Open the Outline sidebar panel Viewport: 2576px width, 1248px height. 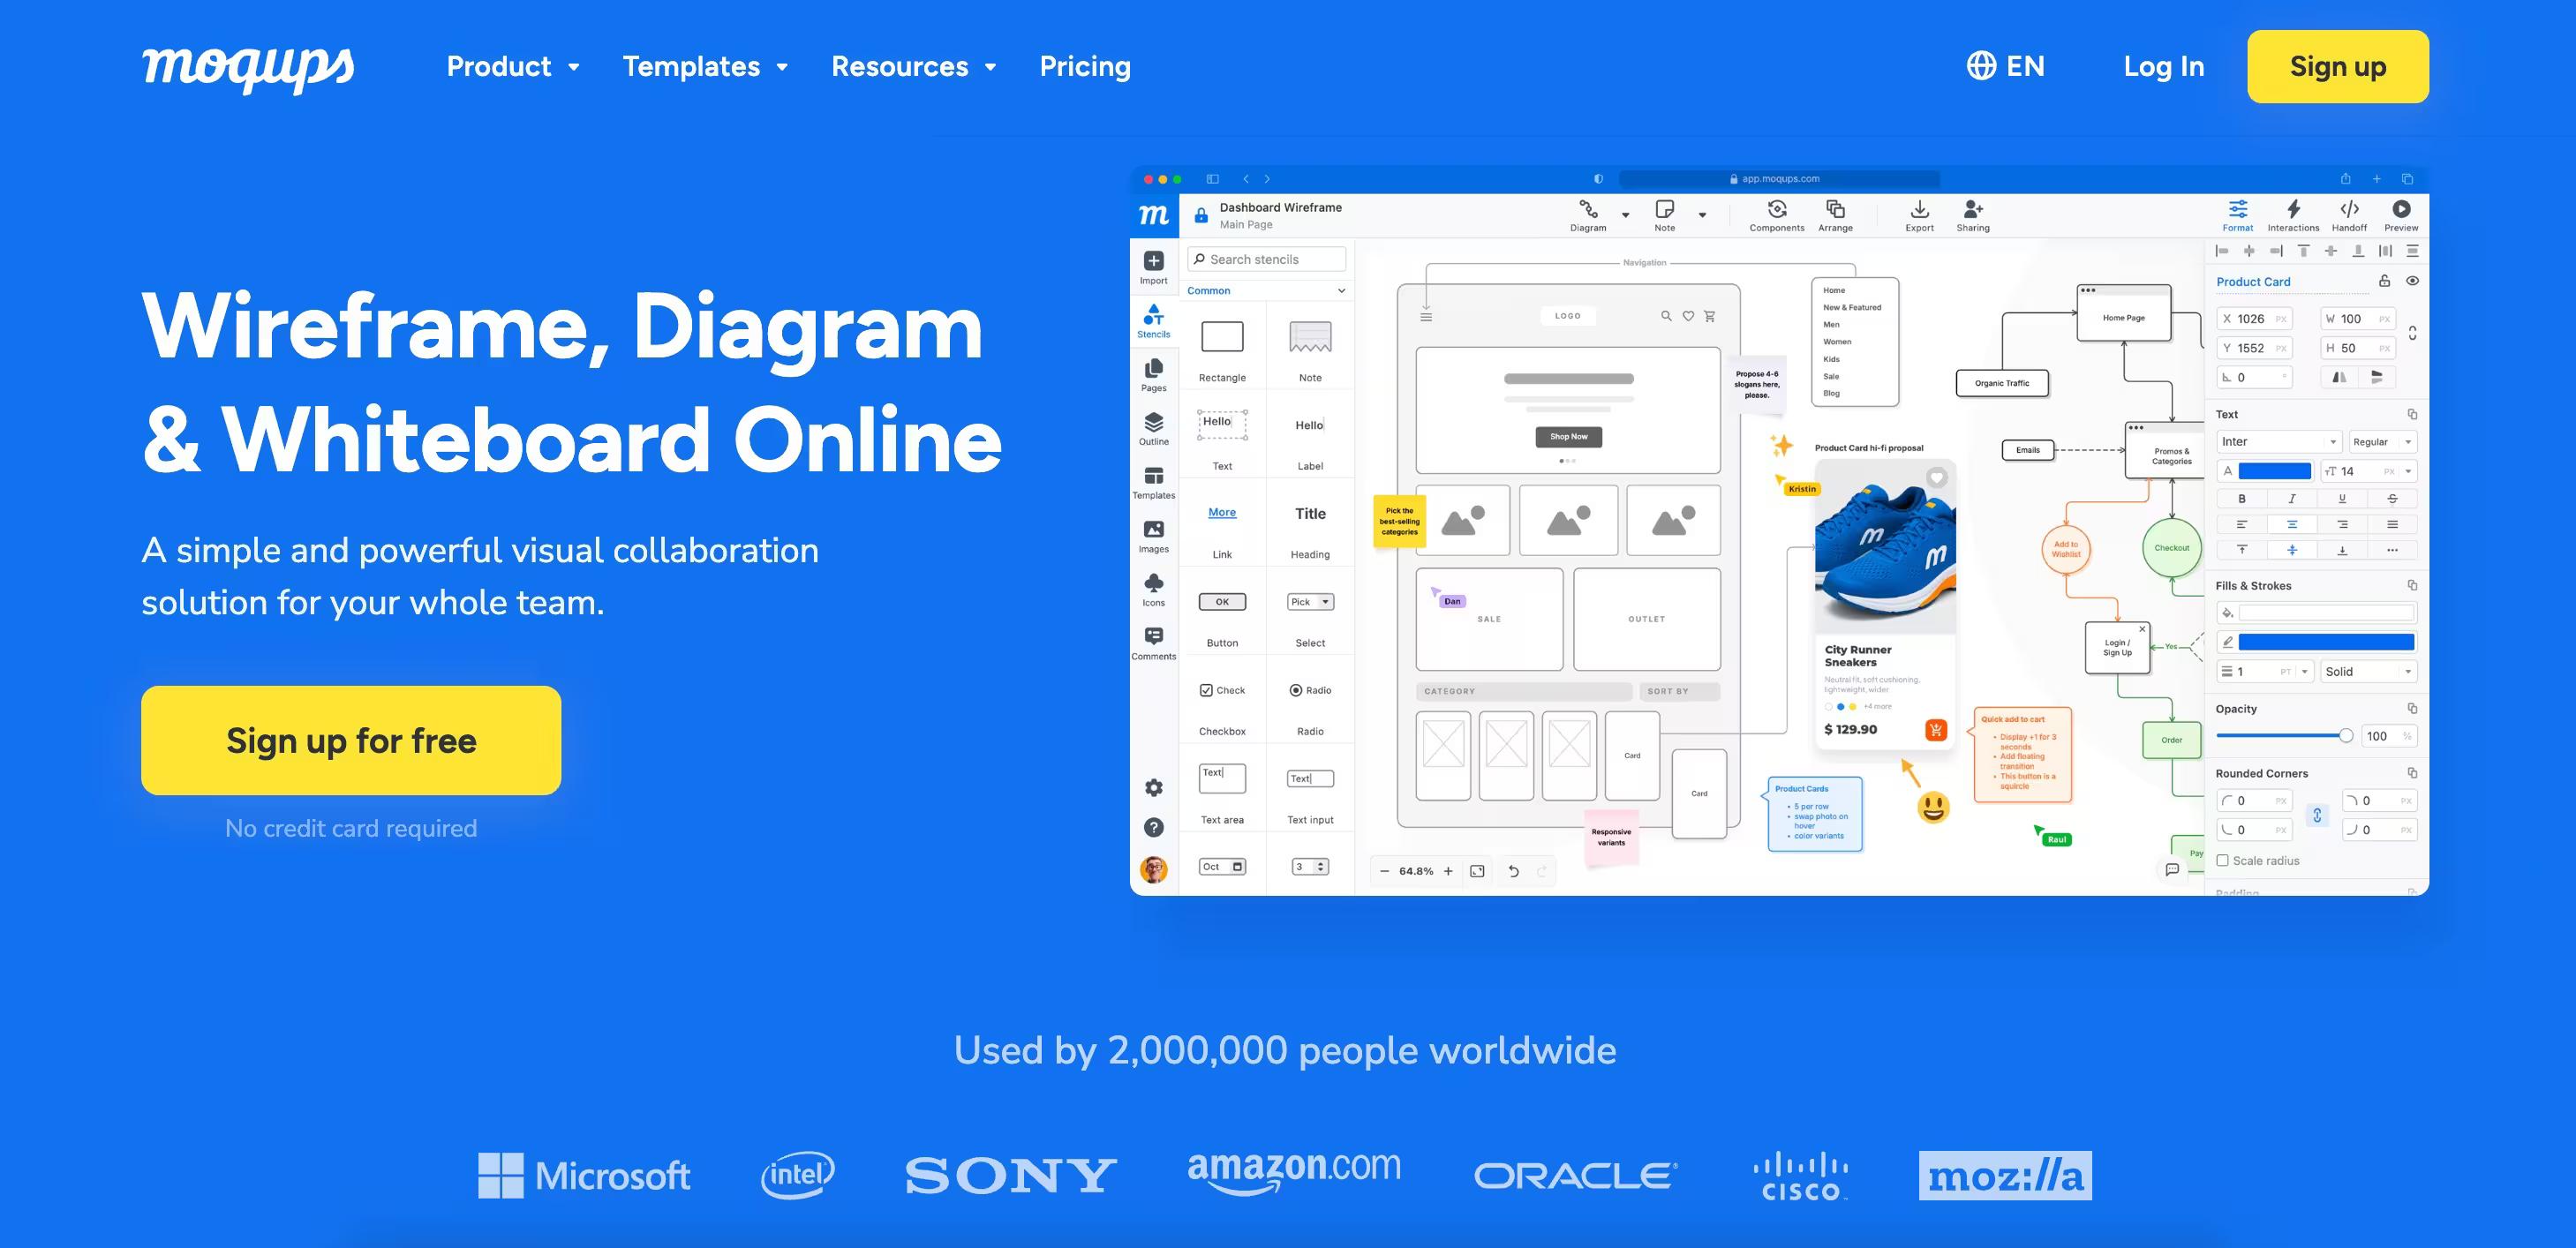1153,428
